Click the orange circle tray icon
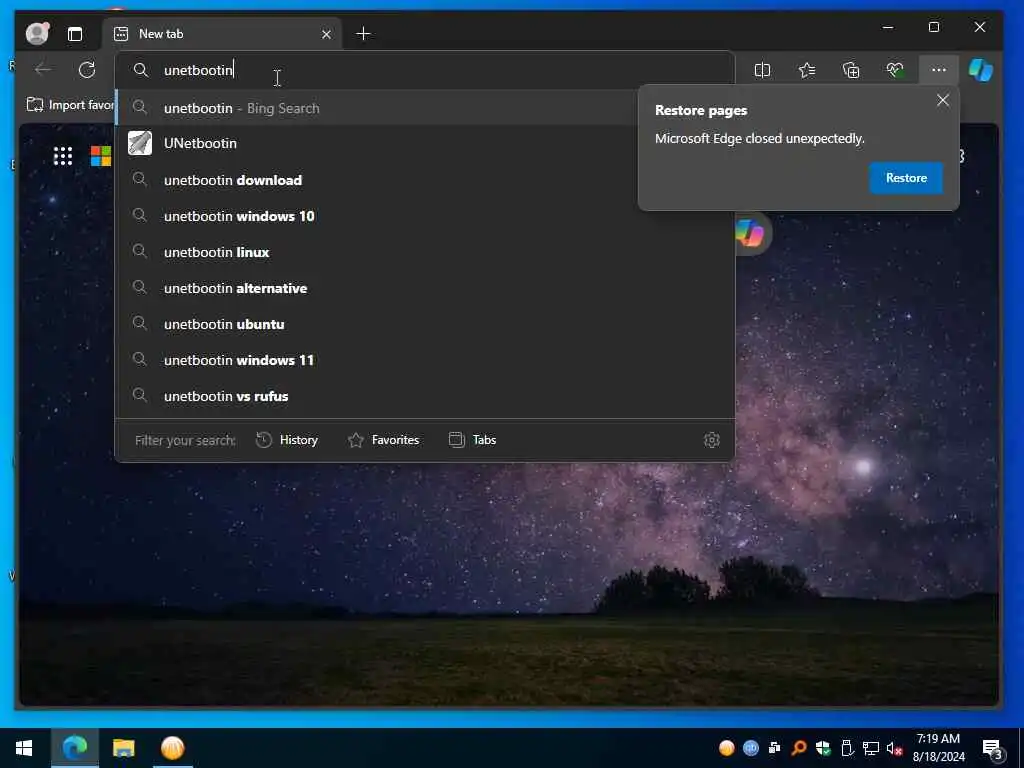The width and height of the screenshot is (1024, 768). (x=726, y=748)
